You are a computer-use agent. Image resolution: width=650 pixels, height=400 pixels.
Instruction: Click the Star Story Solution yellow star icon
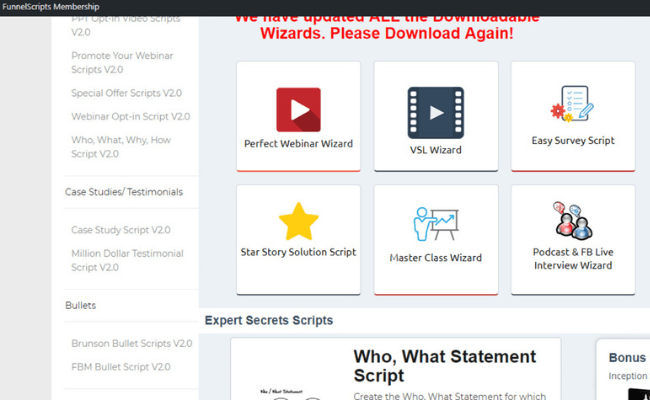298,221
